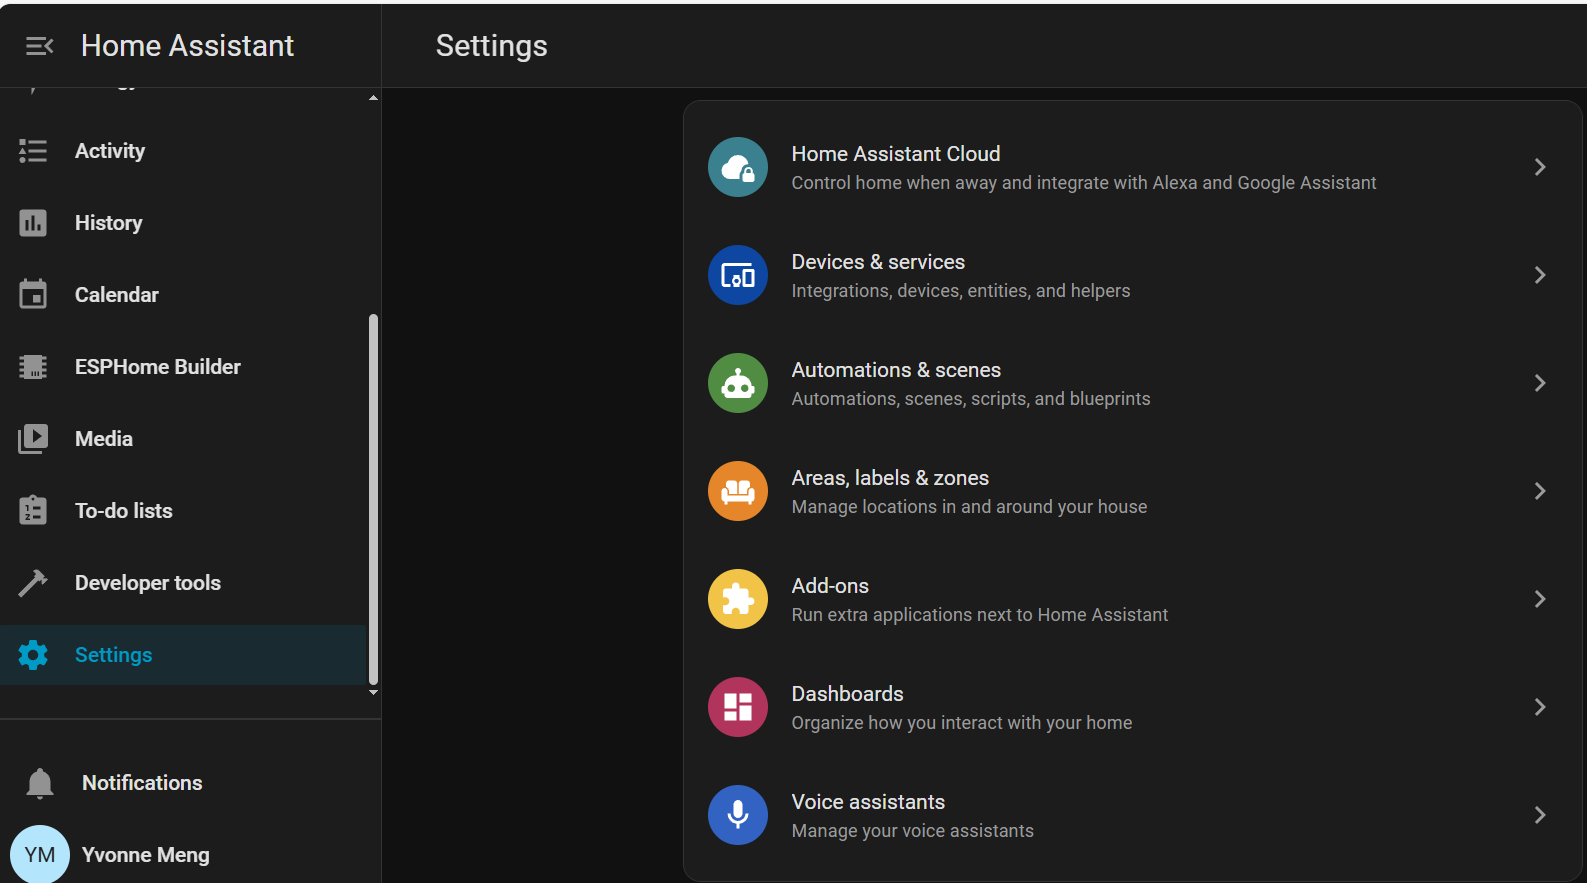
Task: Click the Automations & scenes robot icon
Action: click(x=738, y=383)
